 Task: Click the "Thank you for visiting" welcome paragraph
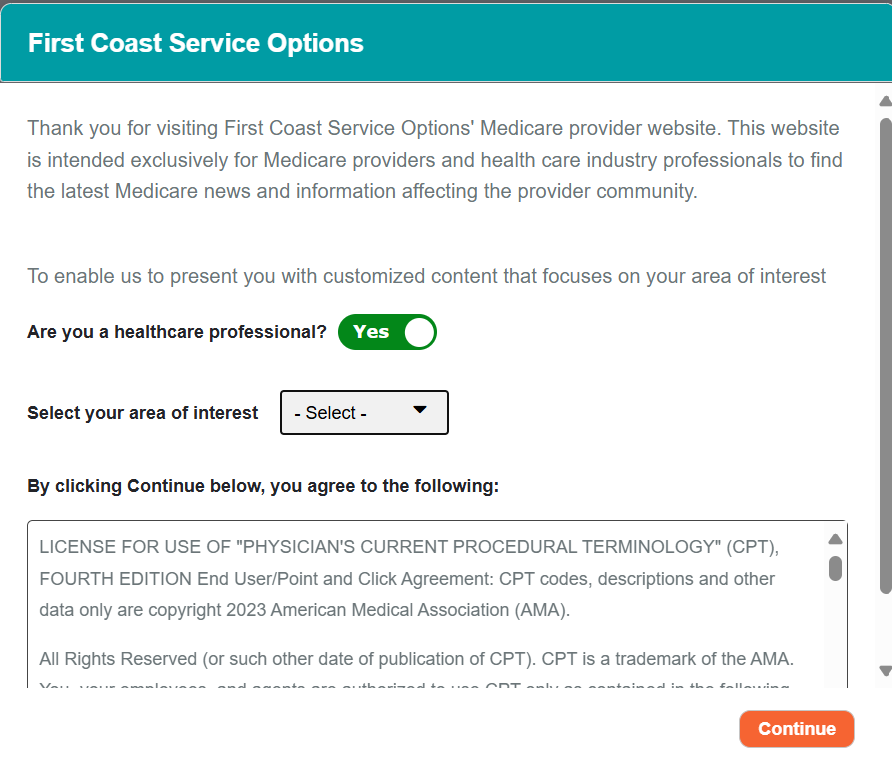(435, 160)
